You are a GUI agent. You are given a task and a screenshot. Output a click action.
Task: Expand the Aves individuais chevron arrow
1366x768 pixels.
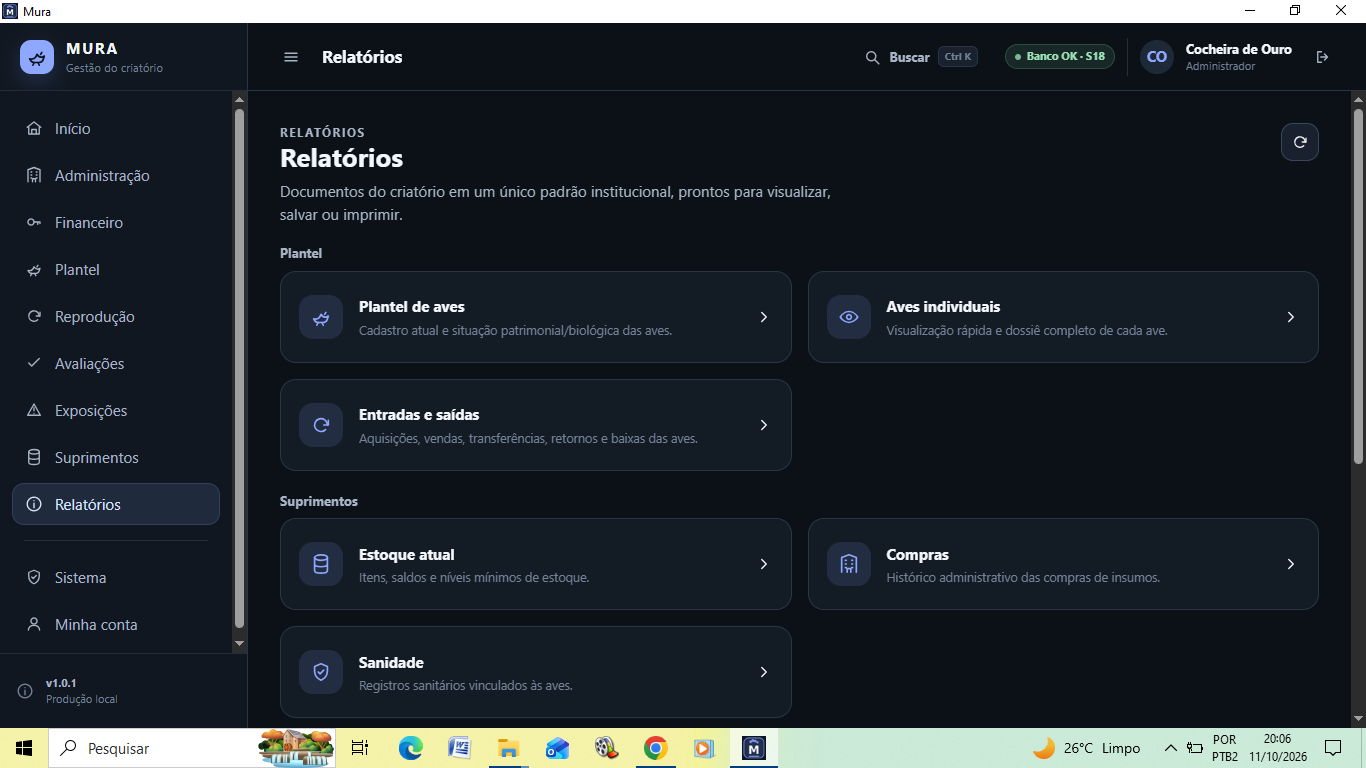click(1291, 317)
